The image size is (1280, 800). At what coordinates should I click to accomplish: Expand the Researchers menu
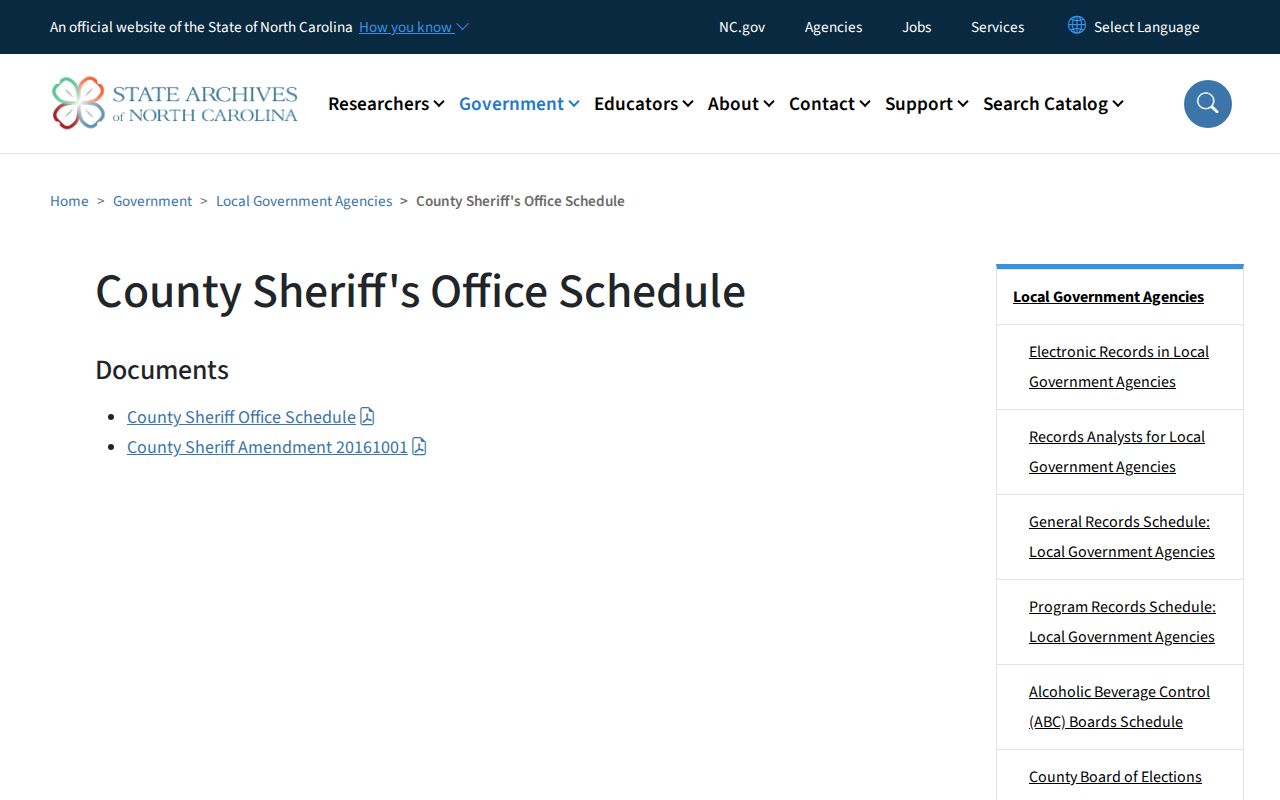pos(386,104)
